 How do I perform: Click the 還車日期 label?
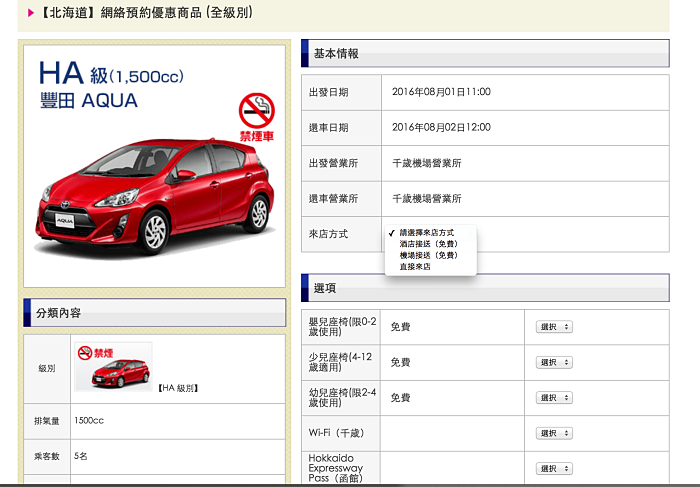(328, 128)
